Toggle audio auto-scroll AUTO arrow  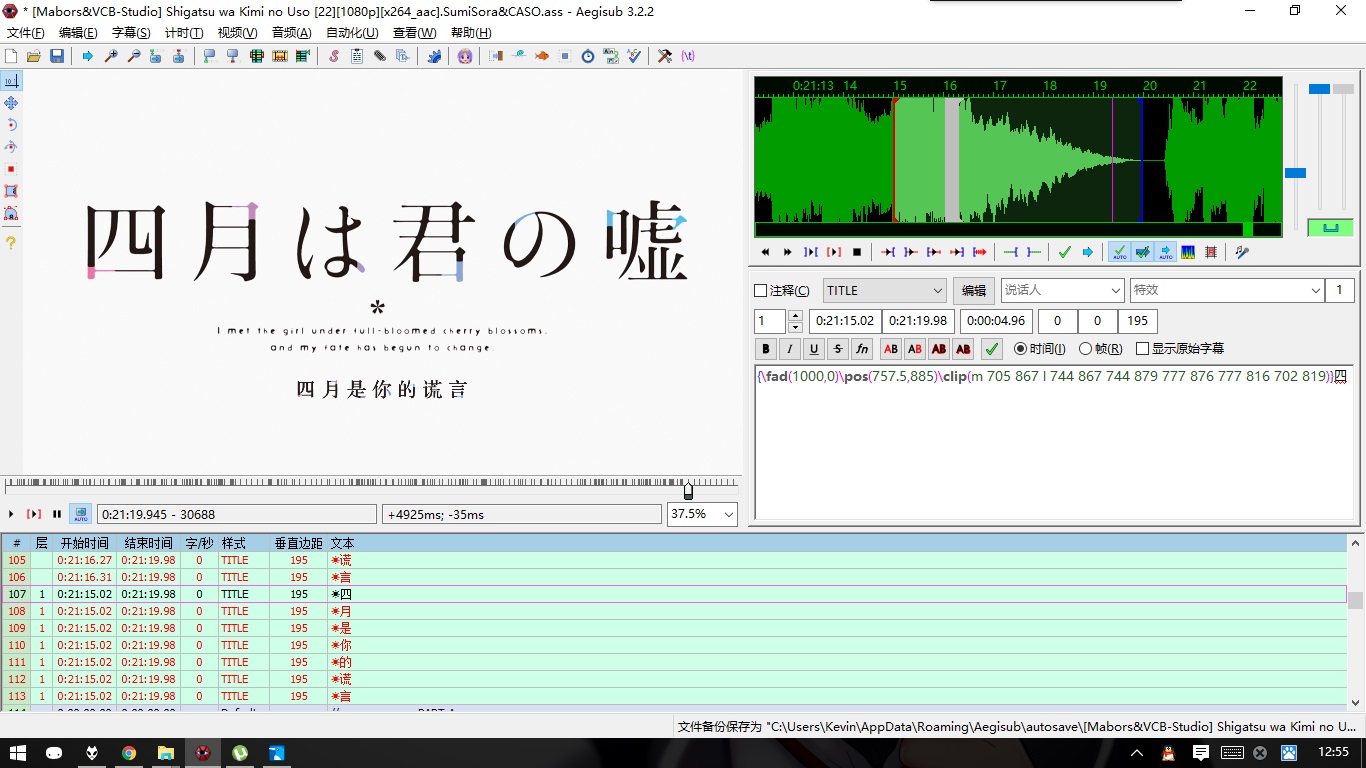pos(1165,252)
